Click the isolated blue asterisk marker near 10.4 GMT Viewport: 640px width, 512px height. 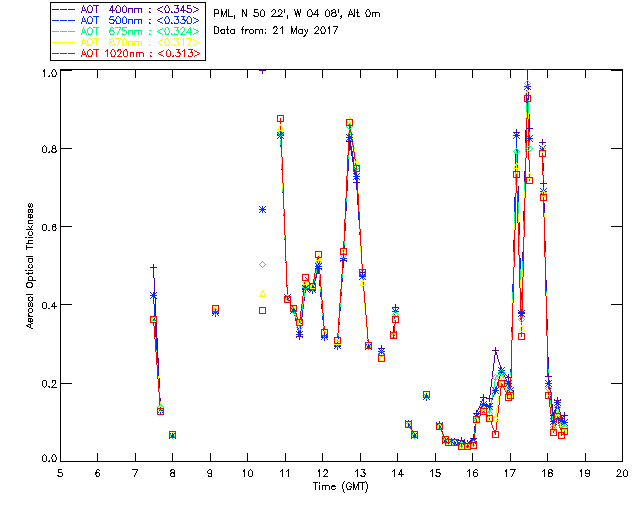tap(262, 209)
